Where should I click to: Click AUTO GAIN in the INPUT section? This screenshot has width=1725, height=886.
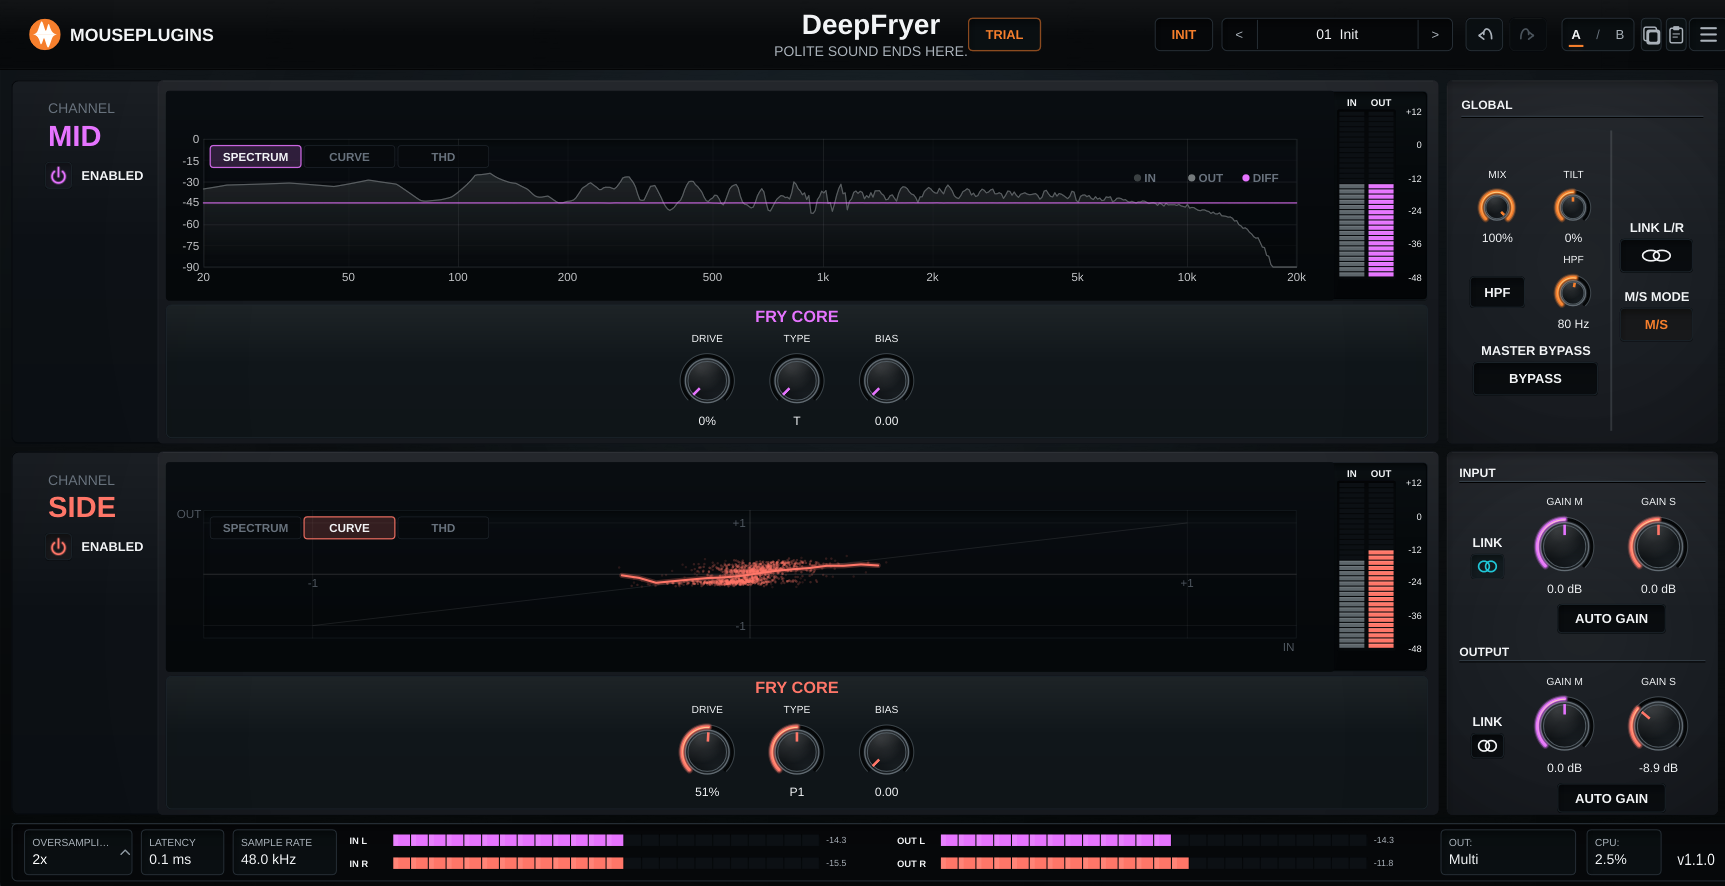tap(1611, 619)
